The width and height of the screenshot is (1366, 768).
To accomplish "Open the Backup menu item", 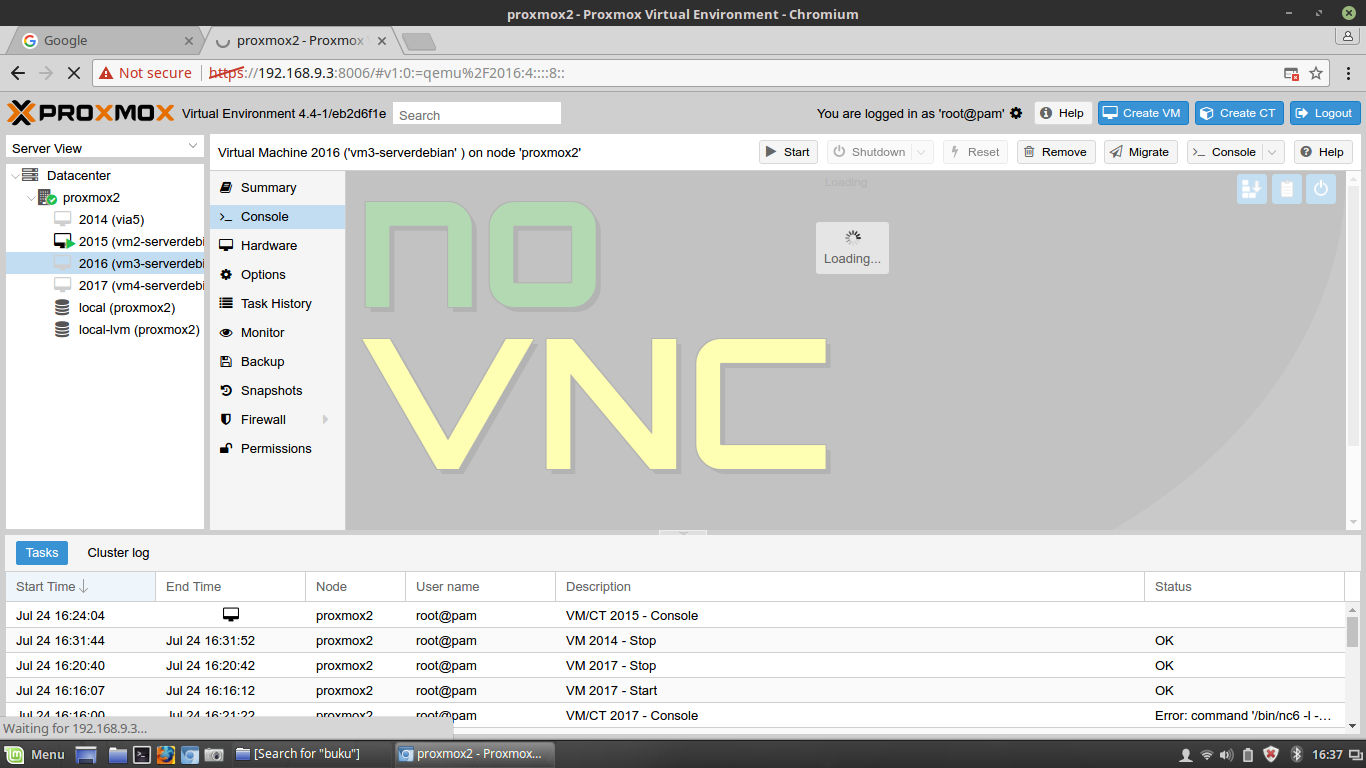I will pyautogui.click(x=277, y=362).
